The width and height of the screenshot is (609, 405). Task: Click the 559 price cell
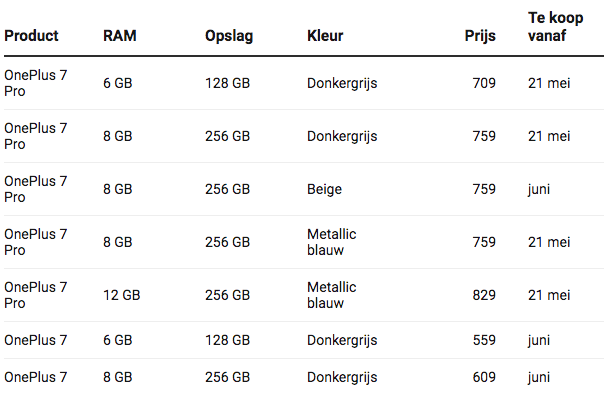pos(484,340)
